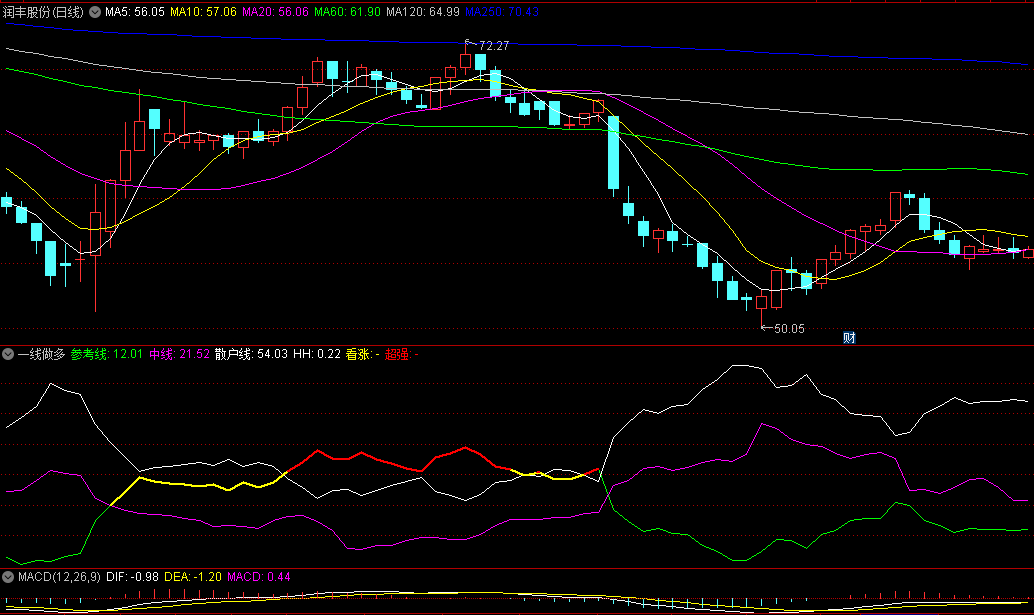Click the 参考线: 12.01 value

point(107,354)
